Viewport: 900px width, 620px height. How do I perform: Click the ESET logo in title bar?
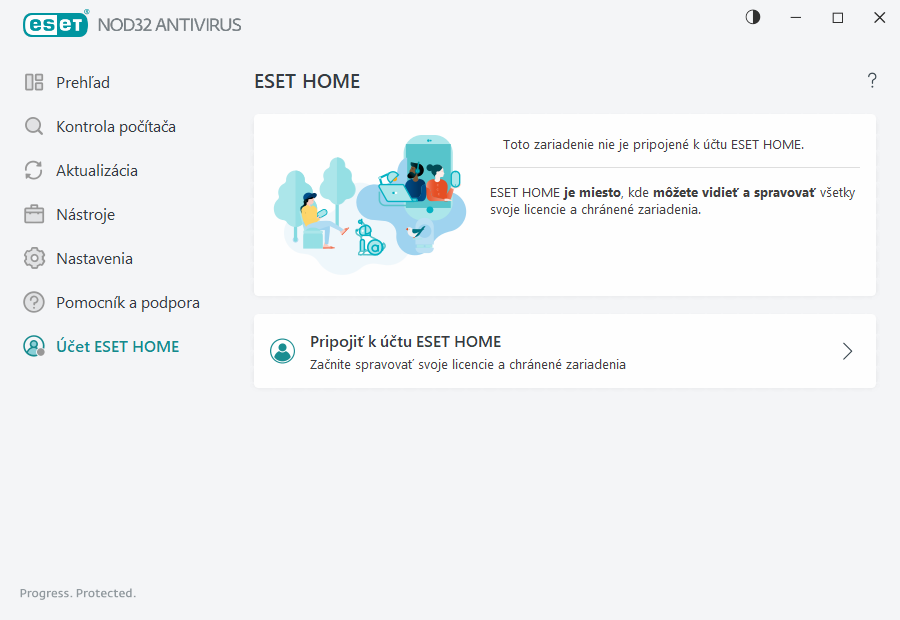(55, 23)
